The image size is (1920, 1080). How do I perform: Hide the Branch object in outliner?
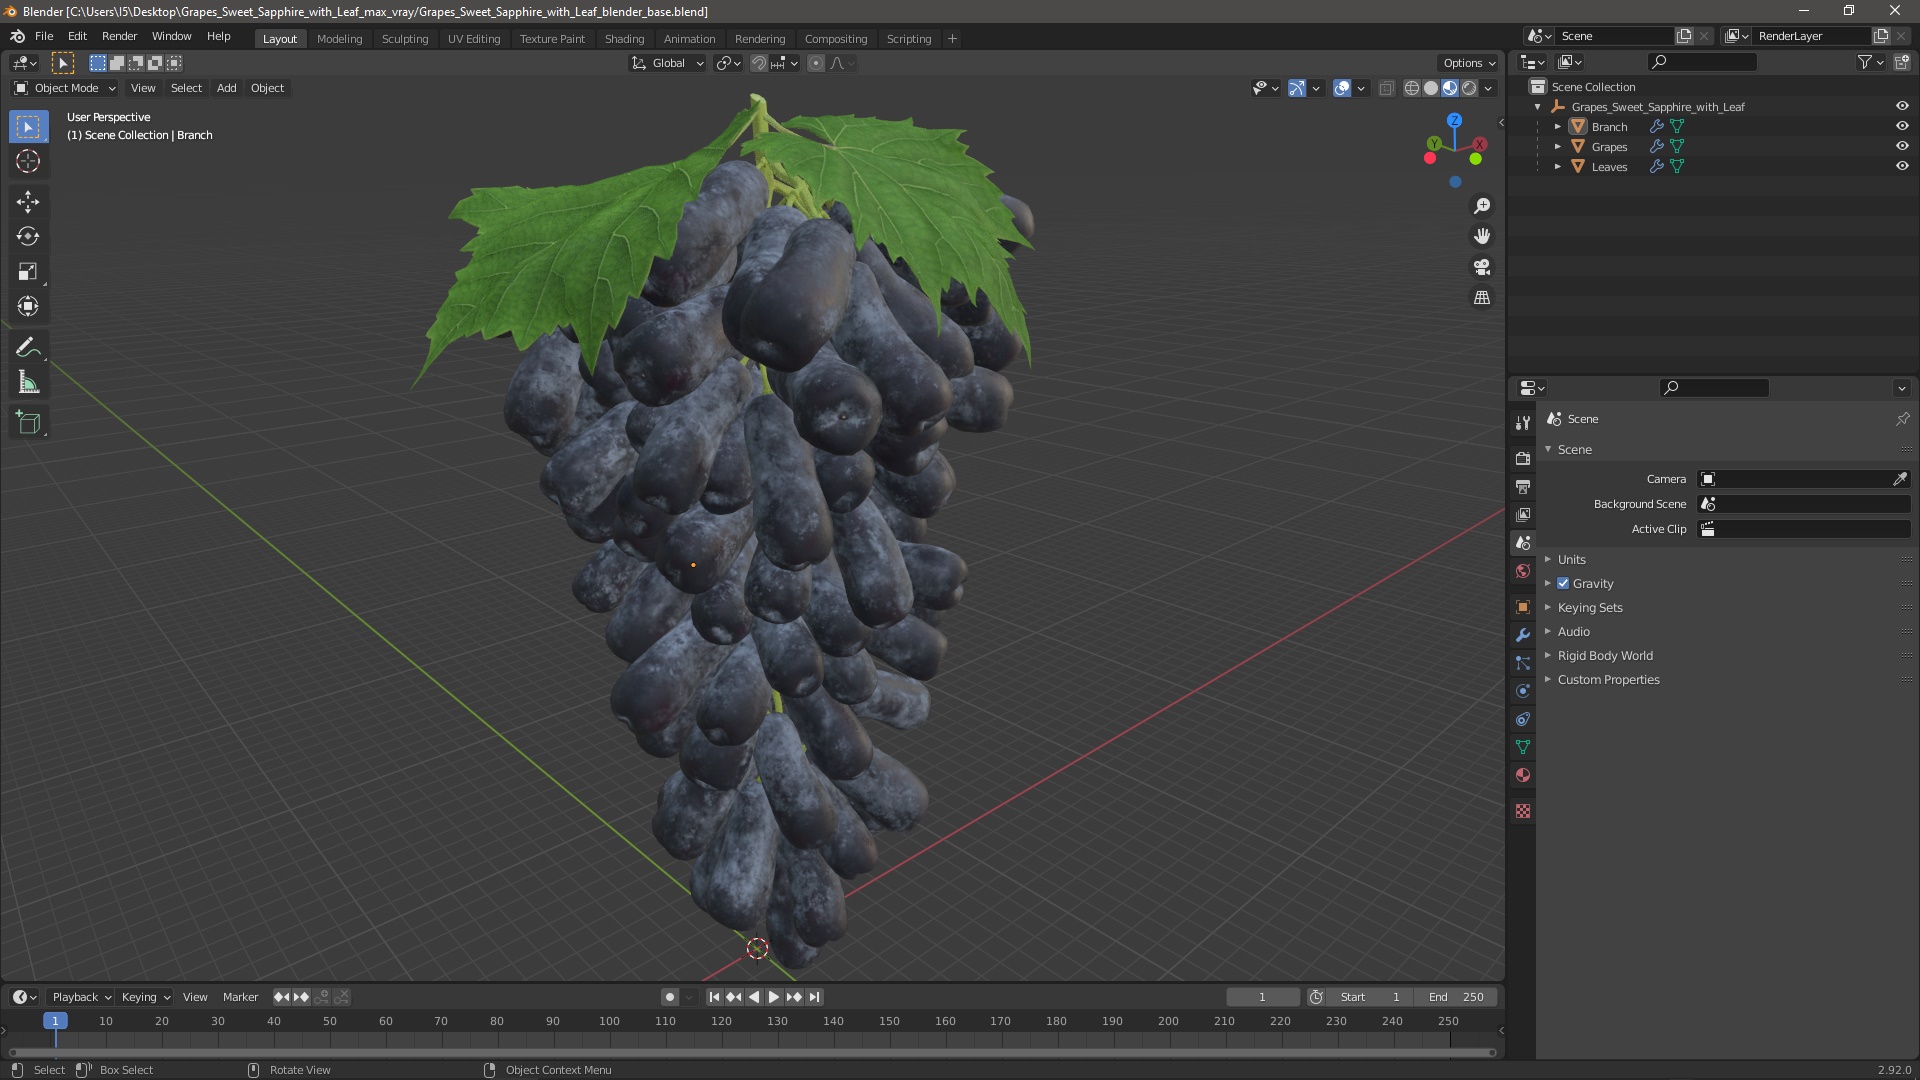1902,126
